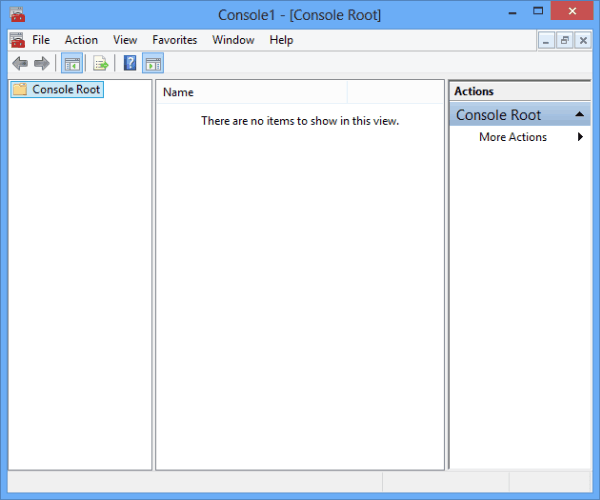Screen dimensions: 600x500
Task: Click the 'no items to show' message
Action: (300, 121)
